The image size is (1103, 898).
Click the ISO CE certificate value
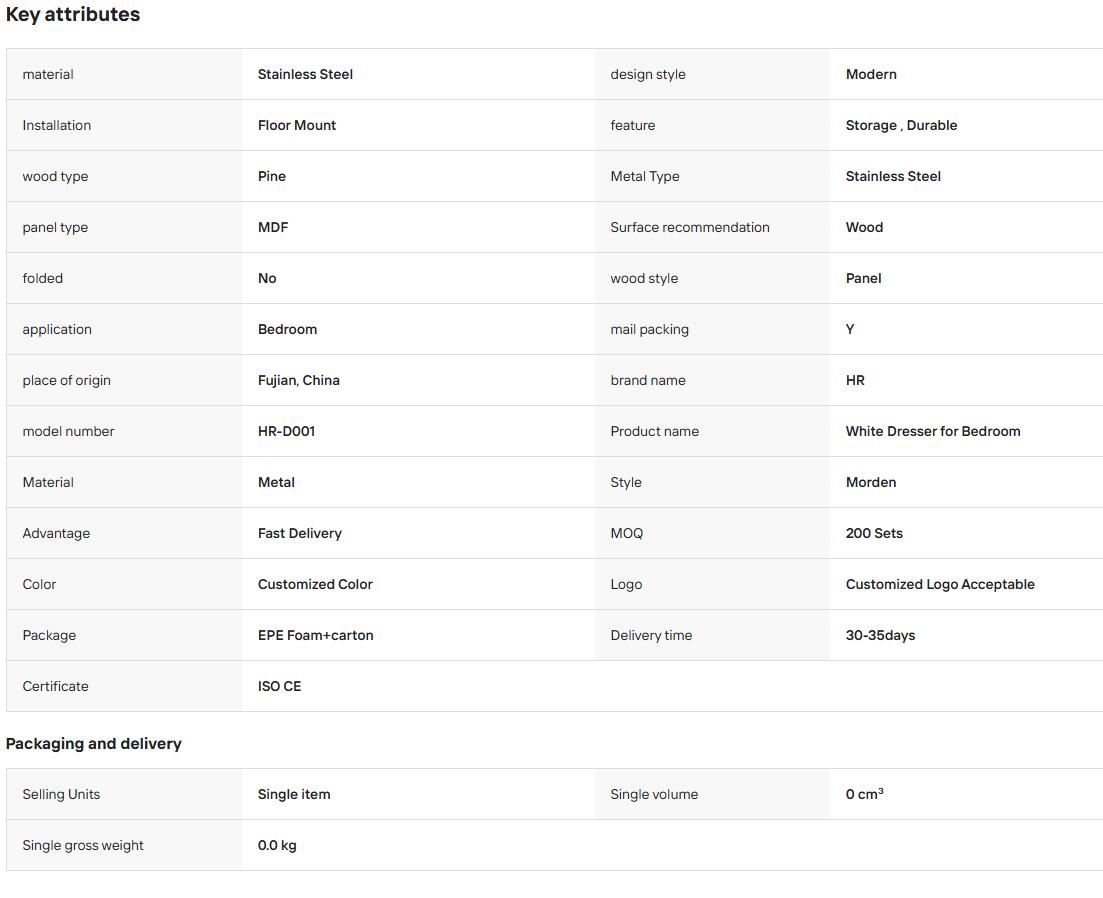tap(279, 686)
